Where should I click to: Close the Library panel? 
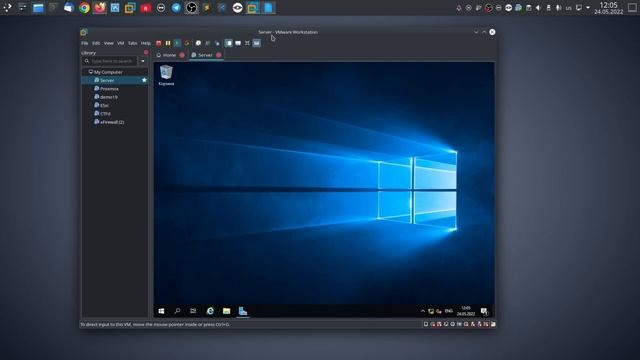click(x=146, y=53)
